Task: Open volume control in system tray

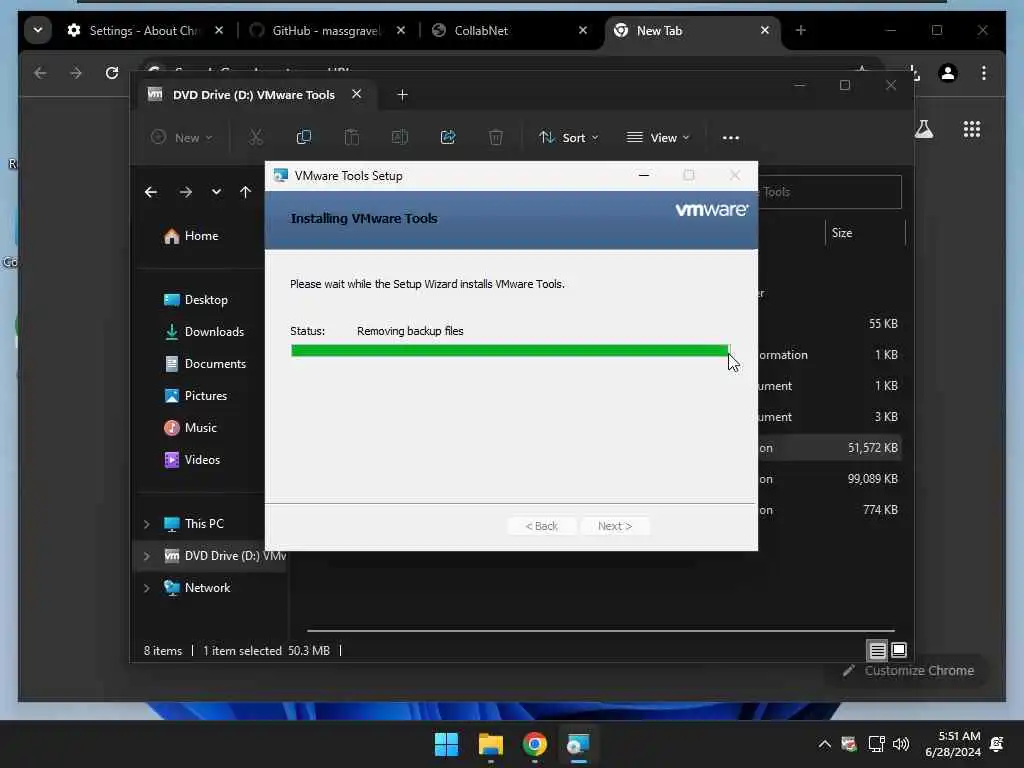Action: [901, 744]
